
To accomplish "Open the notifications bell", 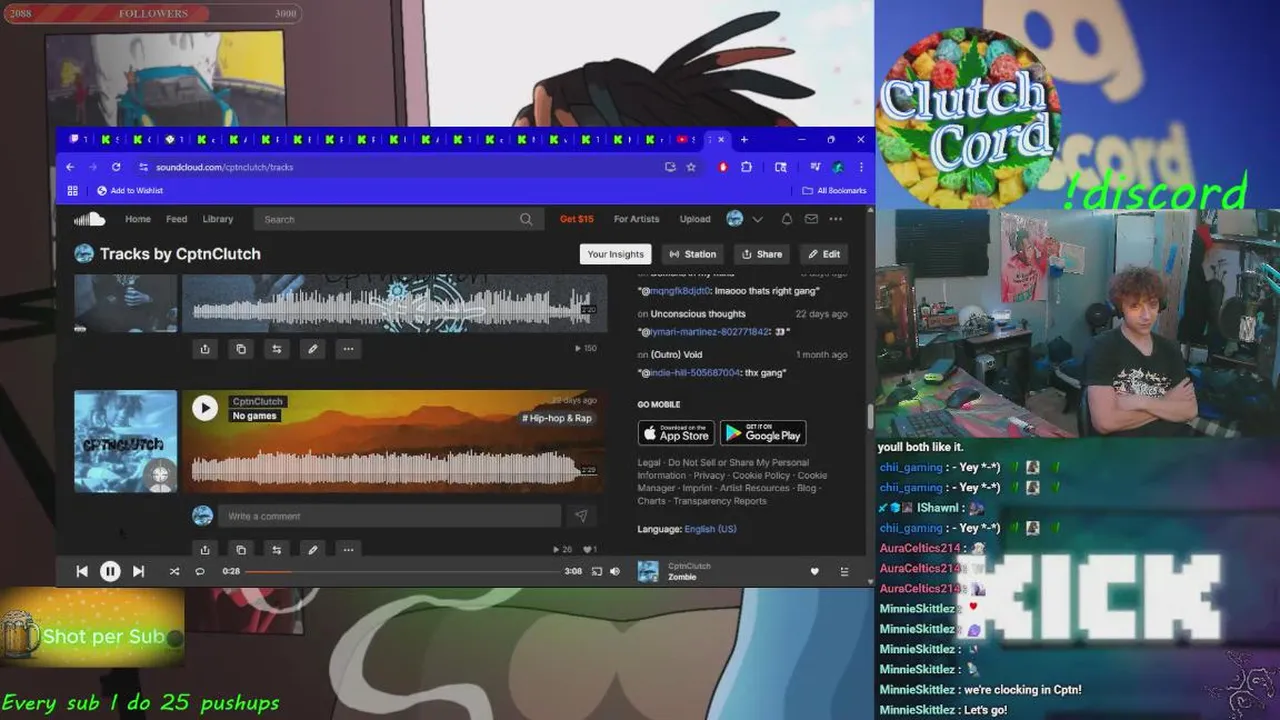I will click(x=787, y=219).
